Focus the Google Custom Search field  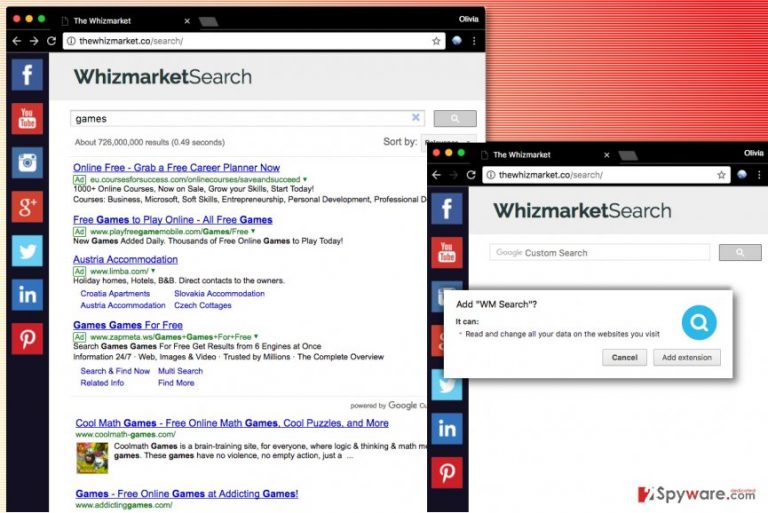[600, 252]
